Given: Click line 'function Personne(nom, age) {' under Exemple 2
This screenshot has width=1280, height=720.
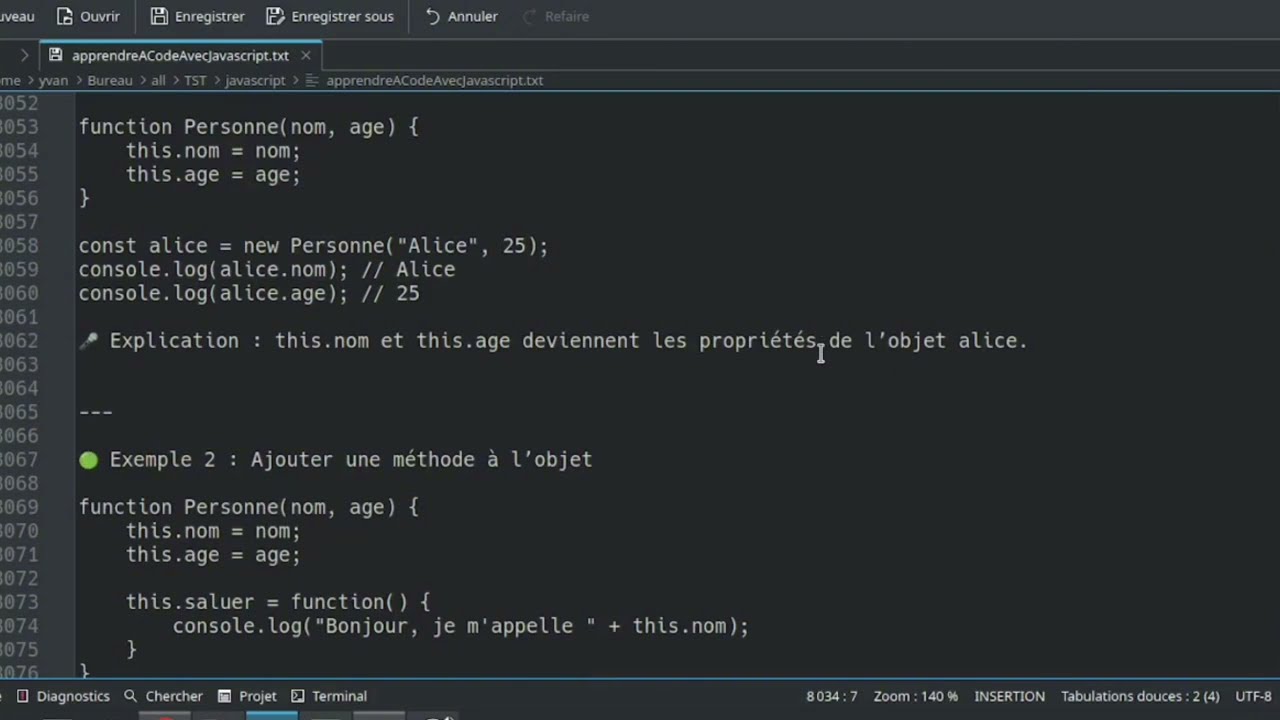Looking at the screenshot, I should (248, 507).
